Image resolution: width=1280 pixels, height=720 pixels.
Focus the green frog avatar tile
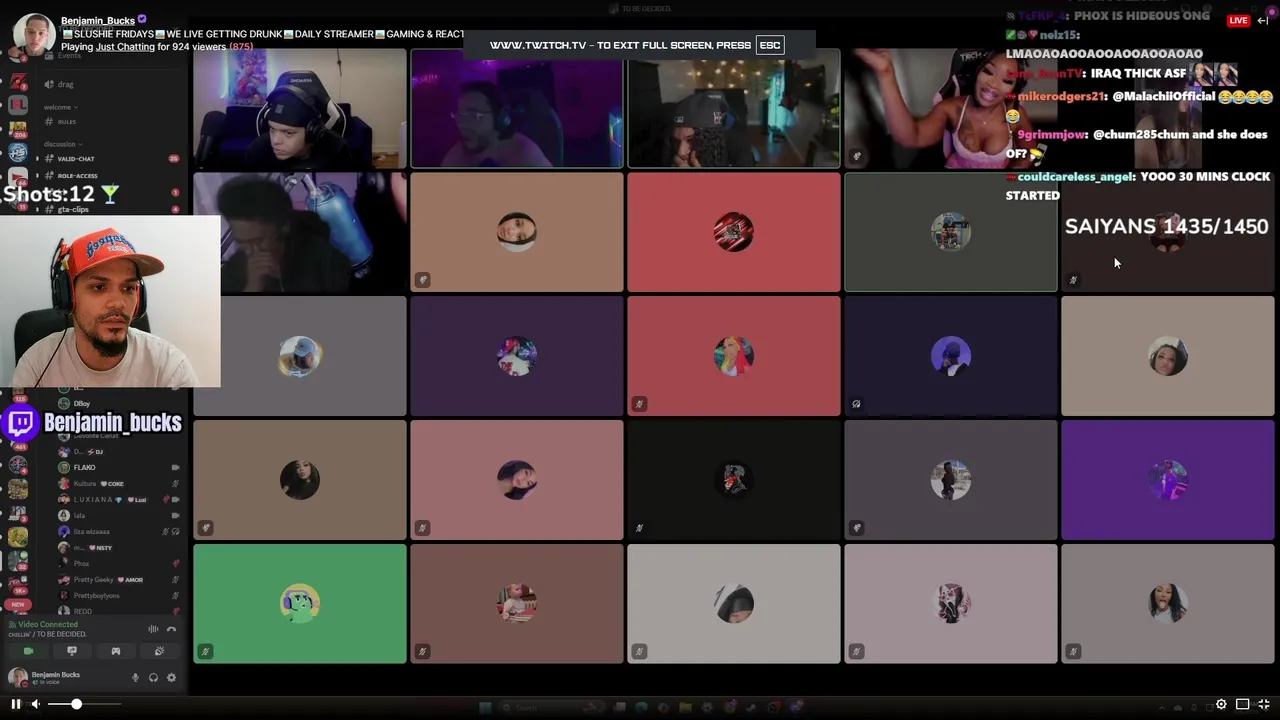tap(300, 604)
